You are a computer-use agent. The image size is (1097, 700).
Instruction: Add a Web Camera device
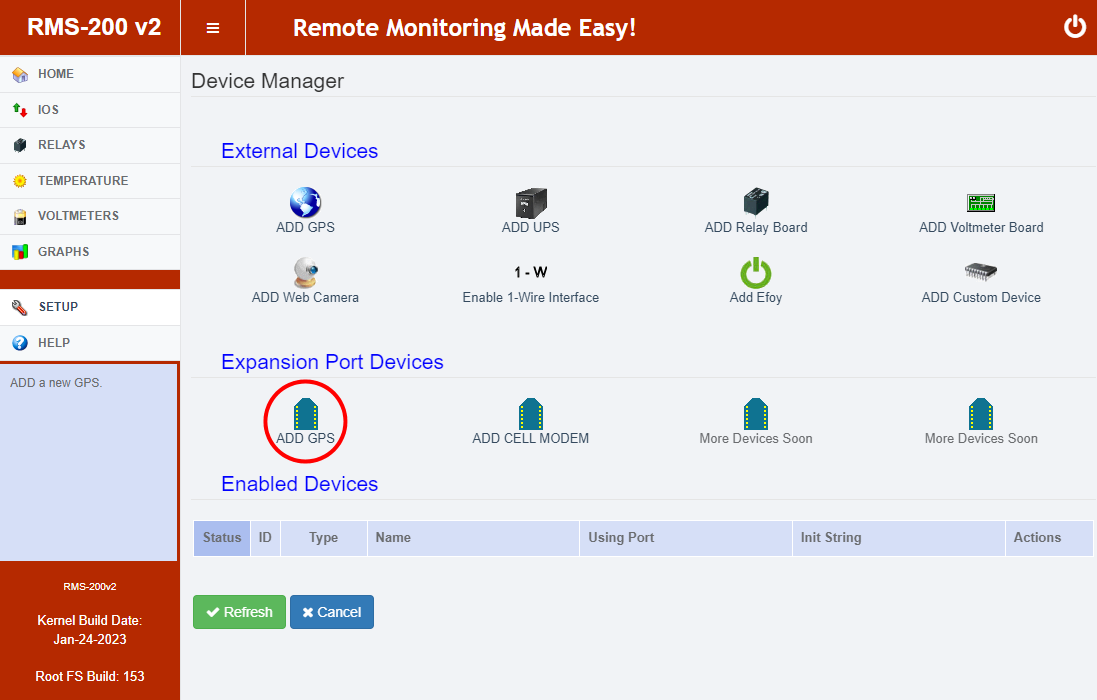click(x=305, y=273)
